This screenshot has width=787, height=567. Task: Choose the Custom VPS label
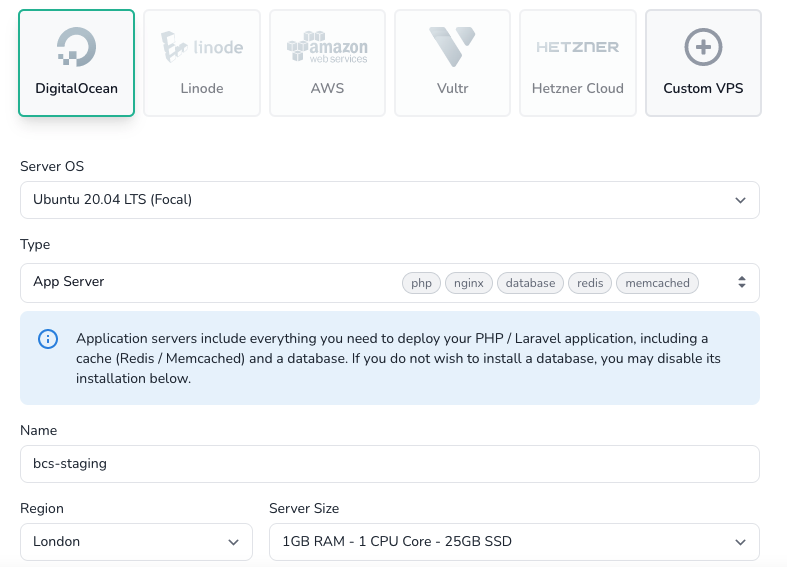click(703, 88)
